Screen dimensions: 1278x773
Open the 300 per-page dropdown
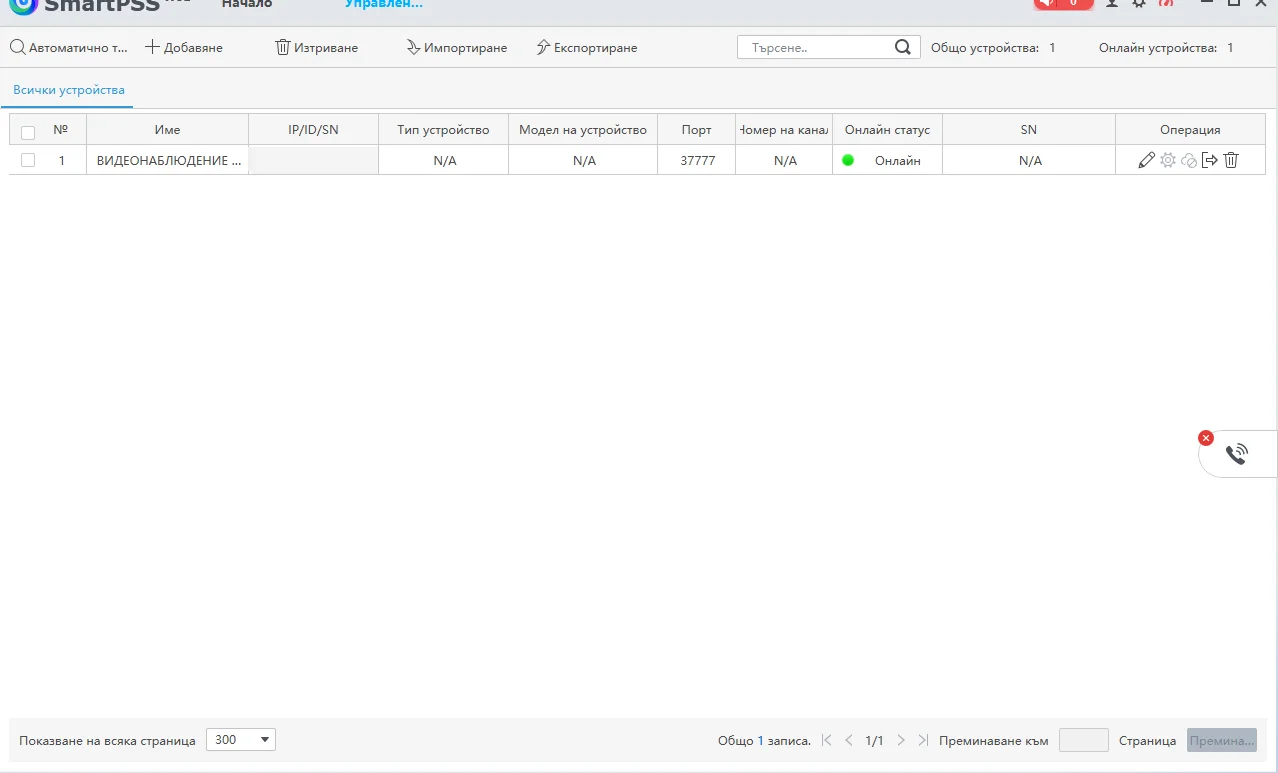pyautogui.click(x=241, y=740)
